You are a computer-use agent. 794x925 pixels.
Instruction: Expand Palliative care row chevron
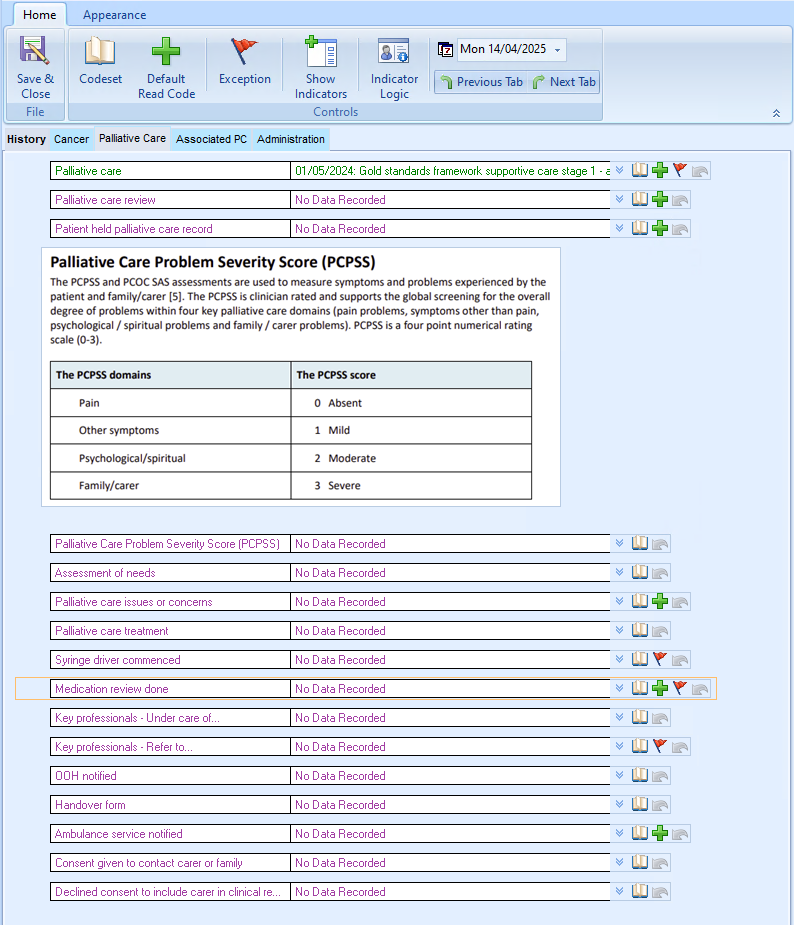[x=619, y=170]
